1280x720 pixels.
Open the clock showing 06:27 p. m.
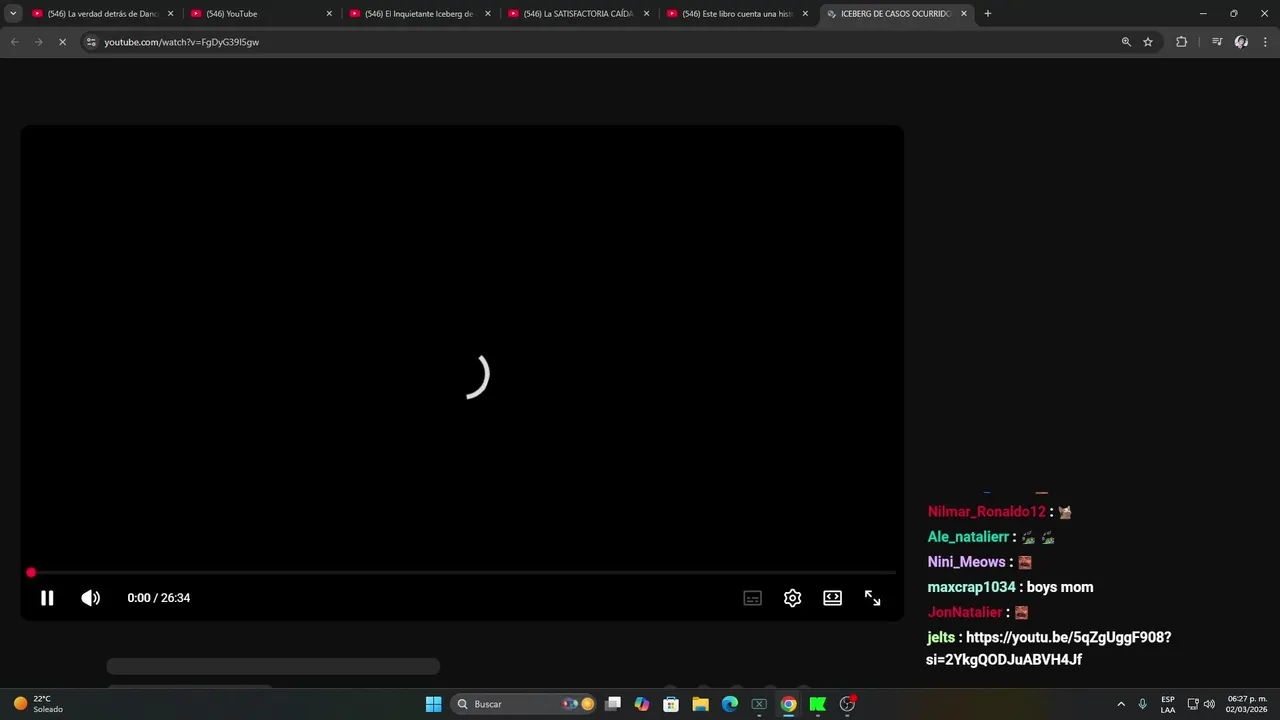tap(1247, 704)
